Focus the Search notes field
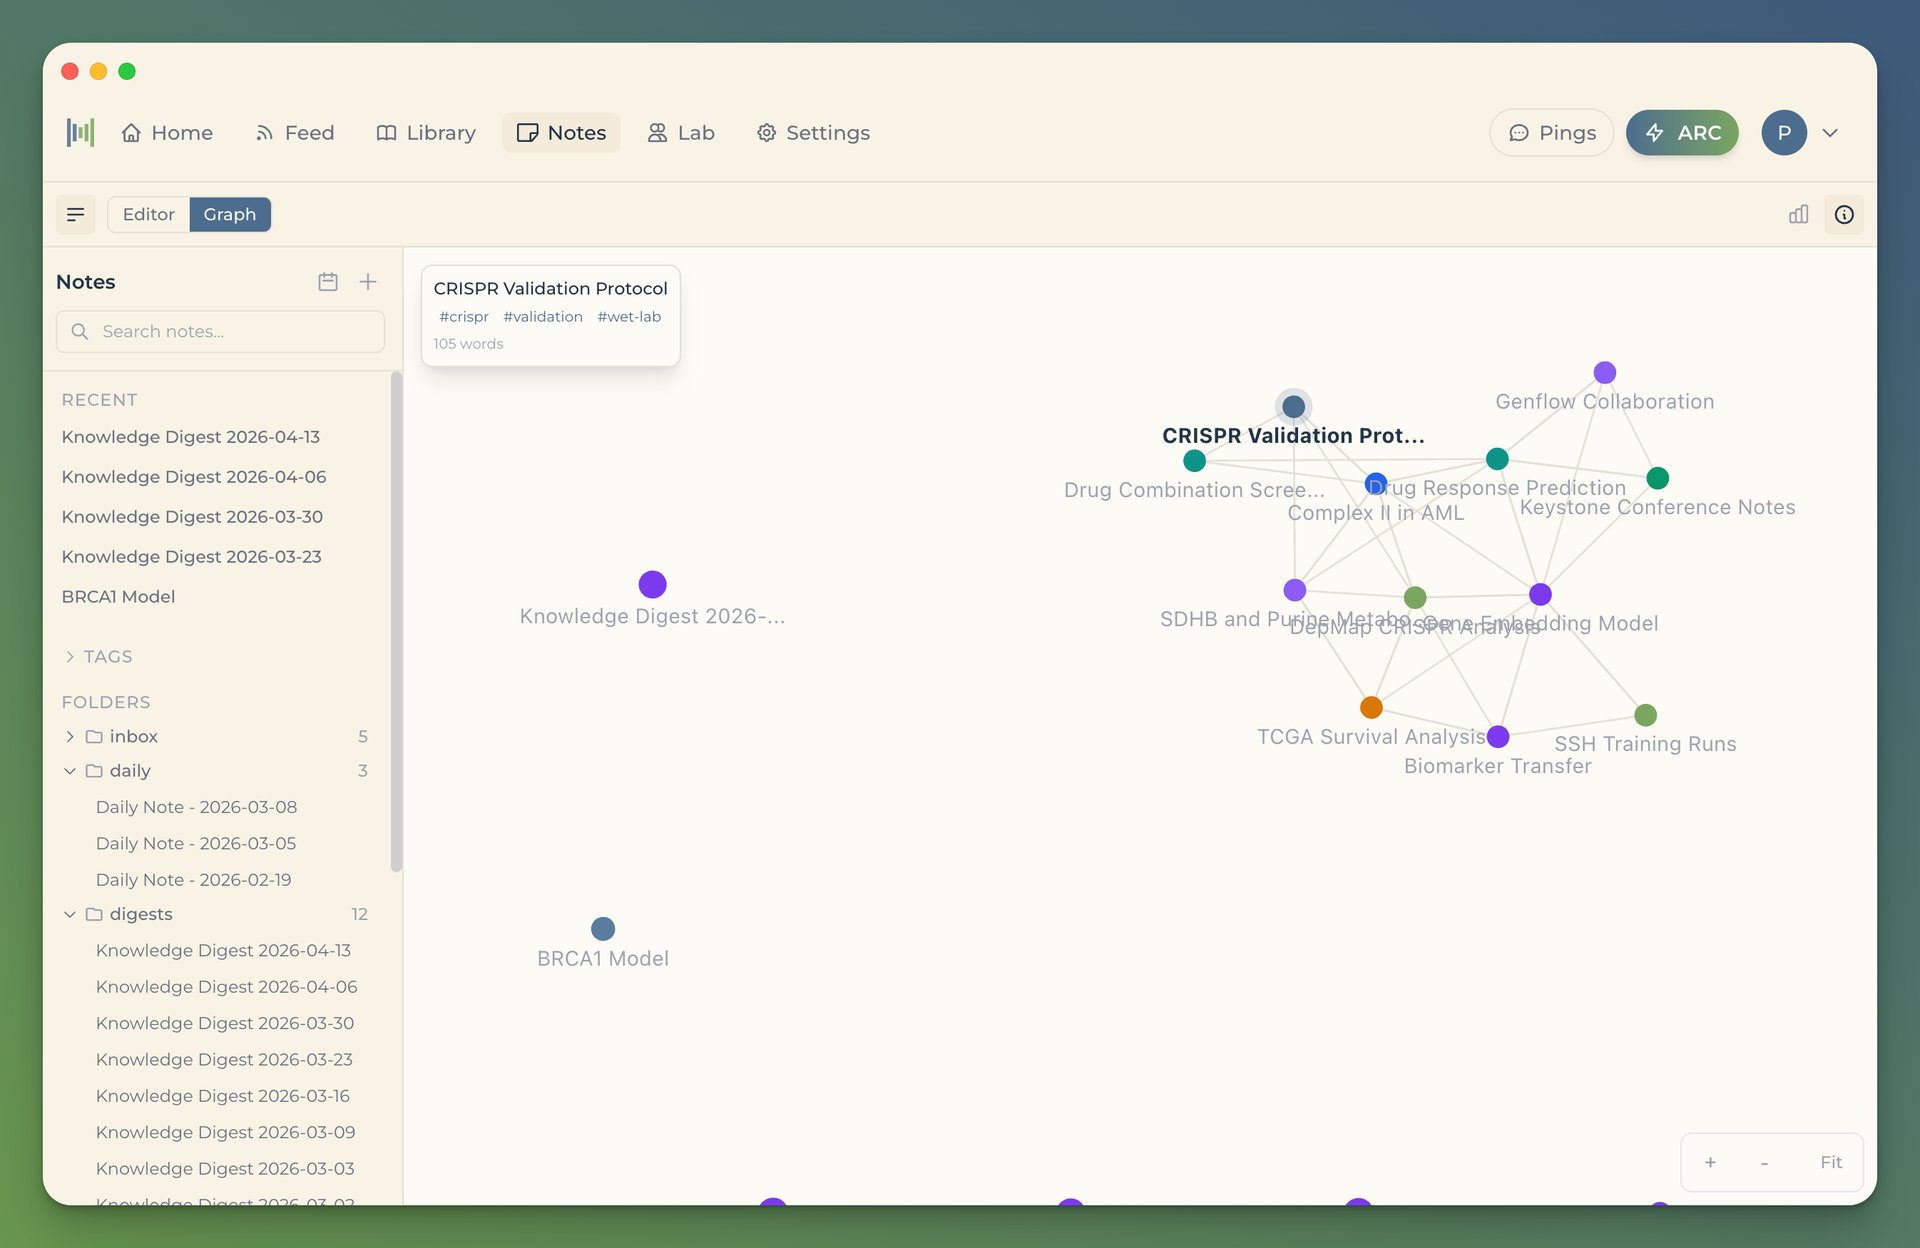1920x1248 pixels. coord(220,331)
